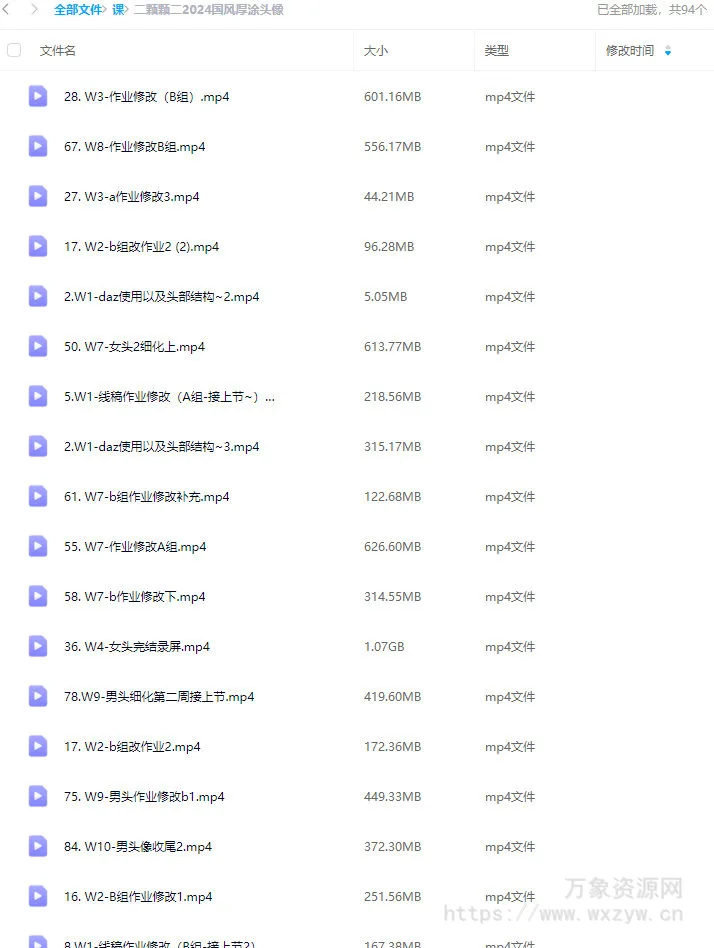Screen dimensions: 714x948
Task: Toggle sort order arrows beside 修改时间
Action: tap(668, 51)
